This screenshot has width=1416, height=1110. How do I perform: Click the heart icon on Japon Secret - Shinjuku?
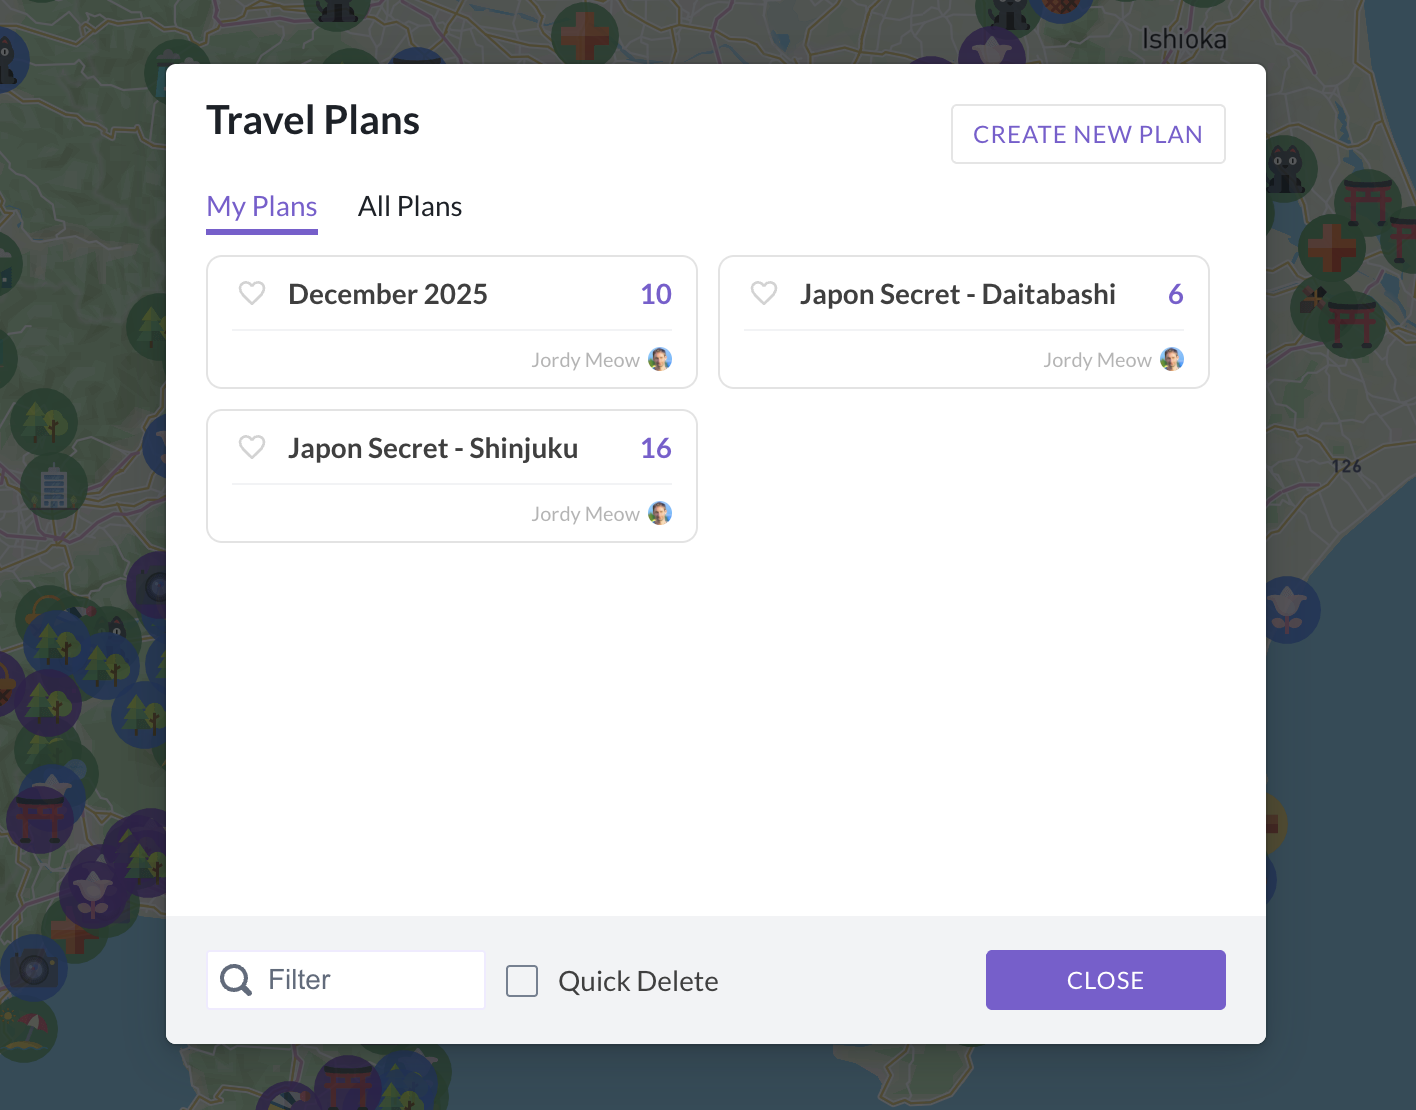tap(251, 447)
